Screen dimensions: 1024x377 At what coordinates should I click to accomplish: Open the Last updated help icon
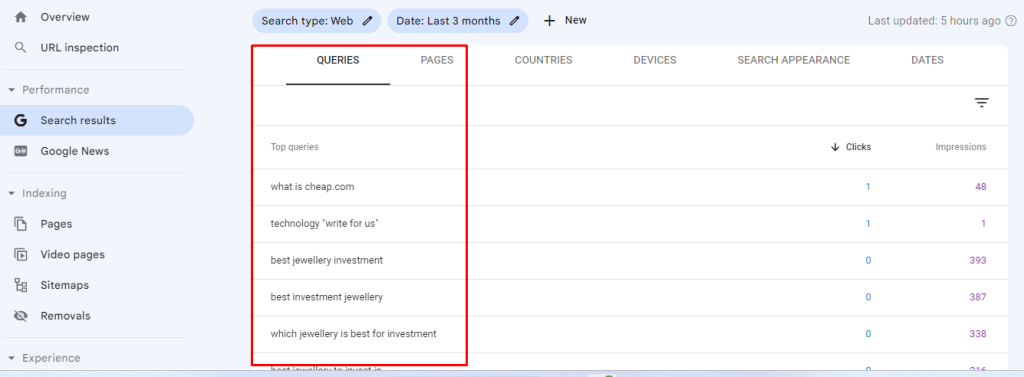point(1011,21)
